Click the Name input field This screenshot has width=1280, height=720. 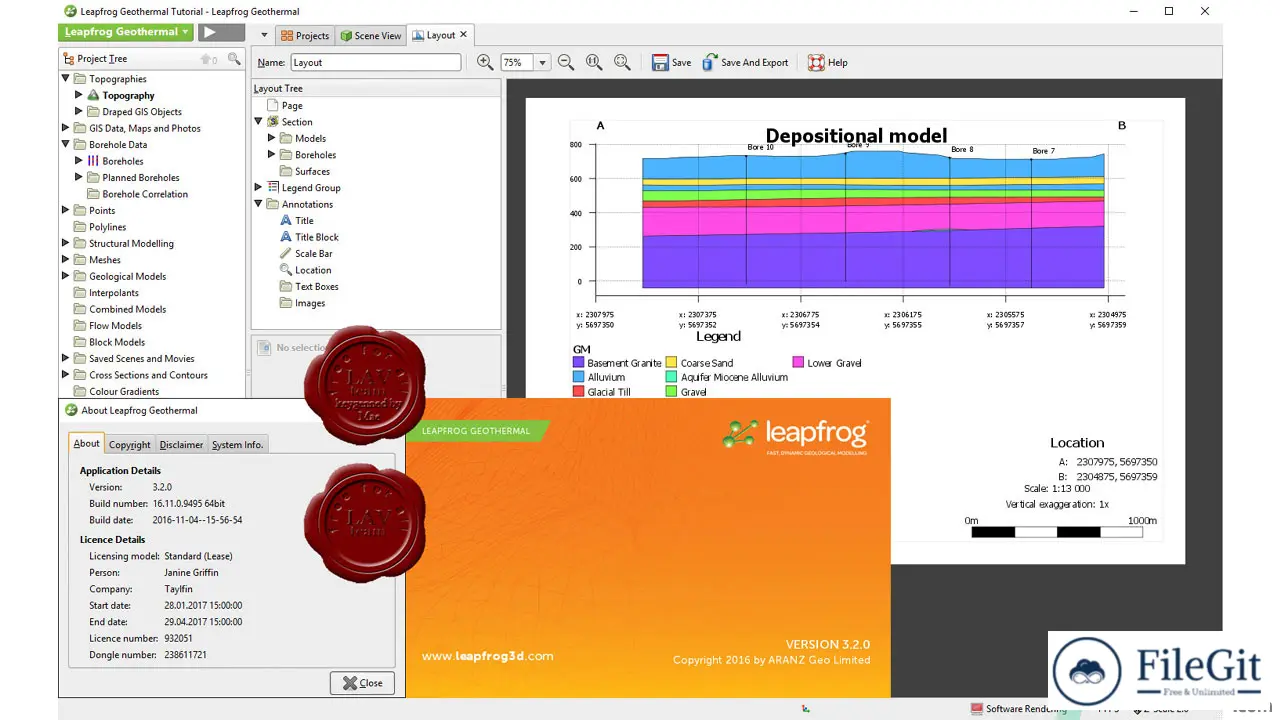tap(376, 62)
